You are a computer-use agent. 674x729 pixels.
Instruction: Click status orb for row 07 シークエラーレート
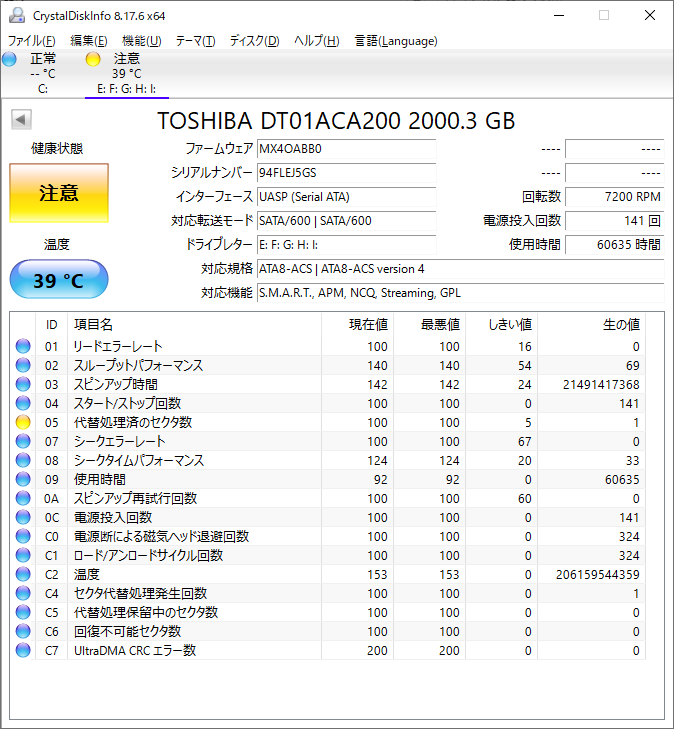pyautogui.click(x=23, y=441)
